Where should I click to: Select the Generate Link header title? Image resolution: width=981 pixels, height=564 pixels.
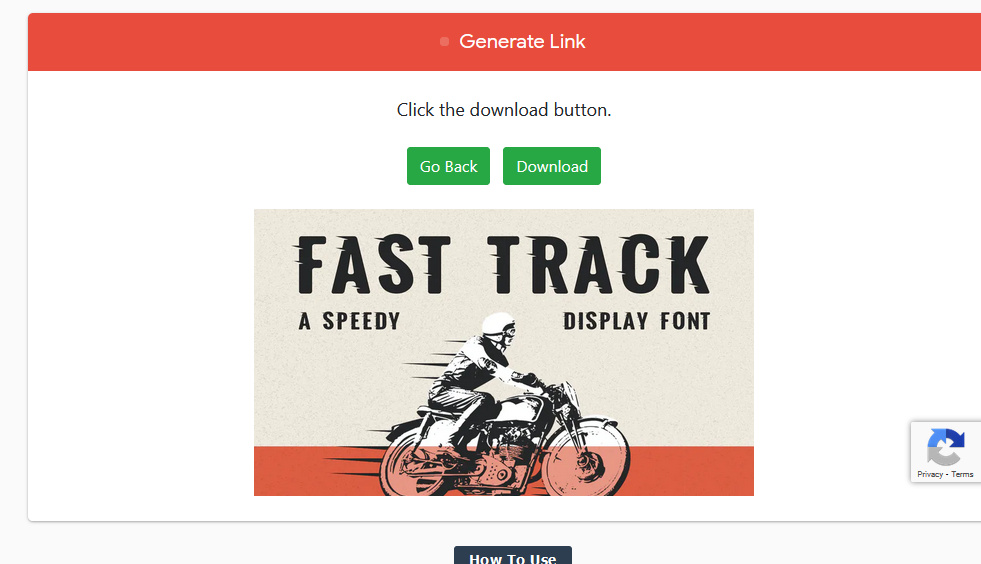pyautogui.click(x=522, y=41)
